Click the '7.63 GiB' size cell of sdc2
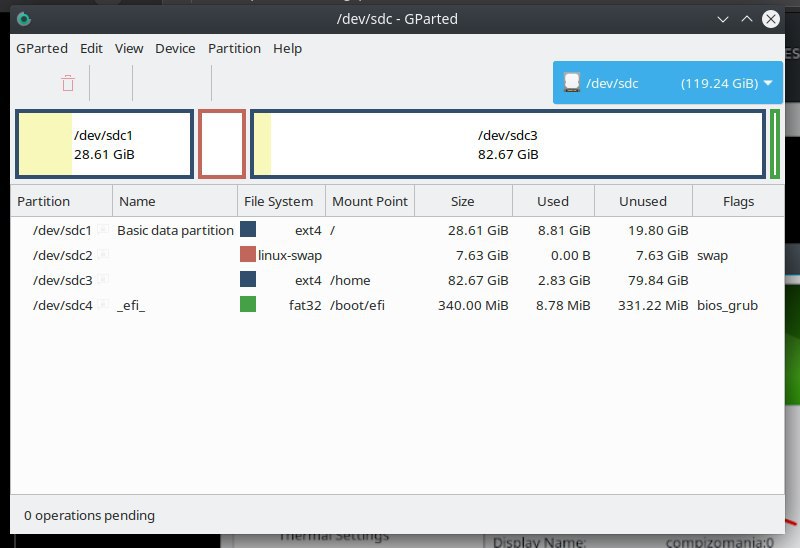Screen dimensions: 800x548 tap(482, 256)
